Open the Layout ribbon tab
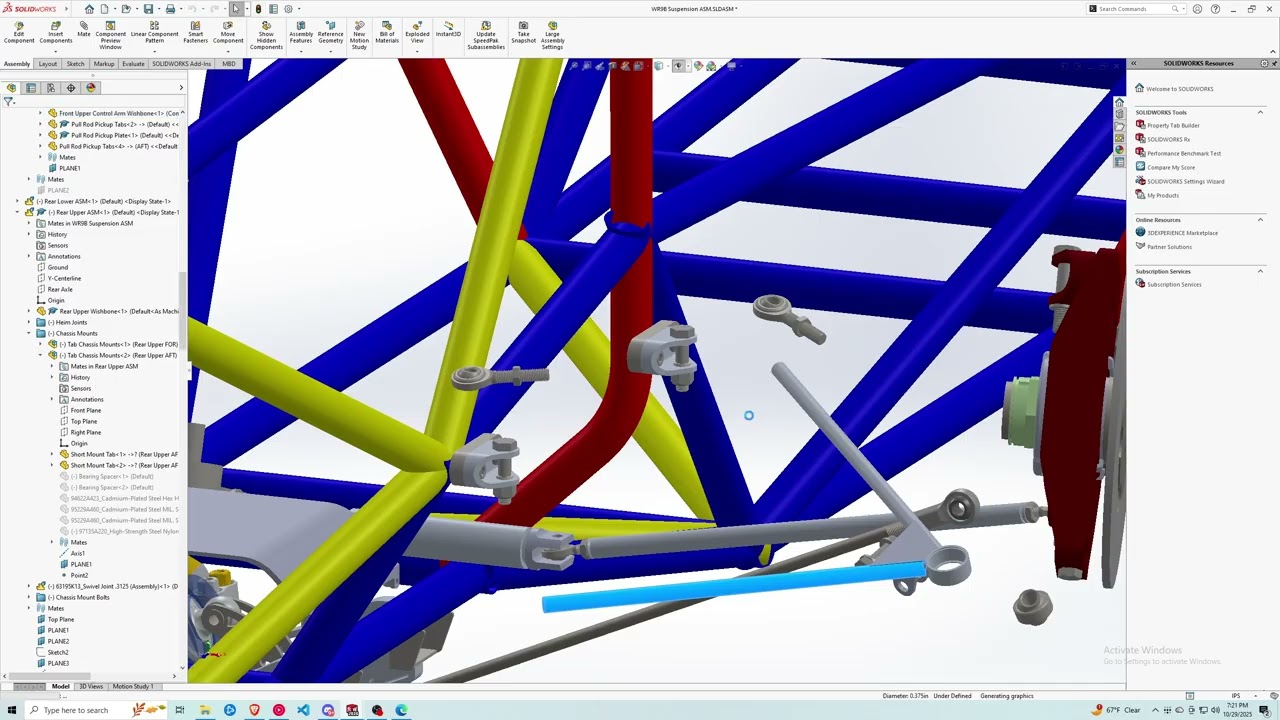The image size is (1280, 720). point(48,64)
